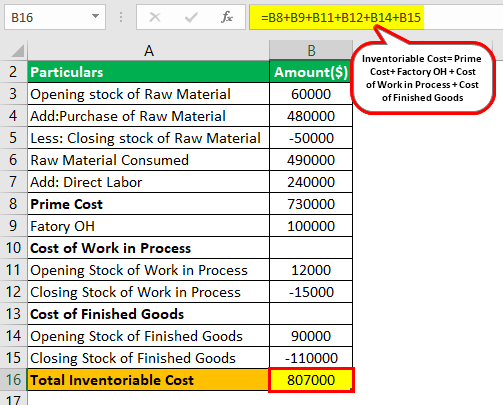Image resolution: width=503 pixels, height=405 pixels.
Task: Select cell Closing Stock of Finished Goods
Action: coord(149,358)
